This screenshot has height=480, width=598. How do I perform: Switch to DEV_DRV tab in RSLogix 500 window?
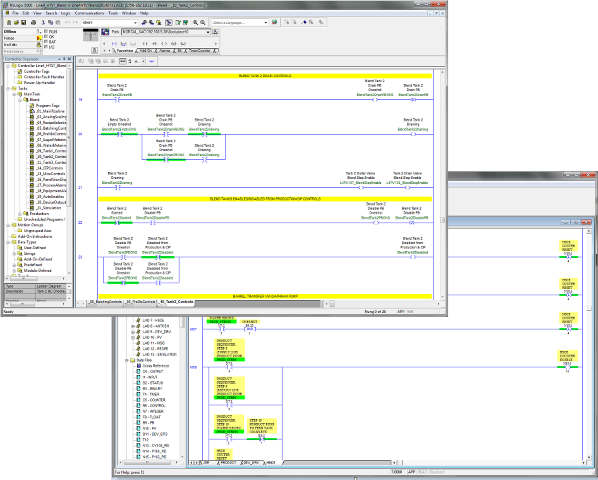[x=251, y=462]
